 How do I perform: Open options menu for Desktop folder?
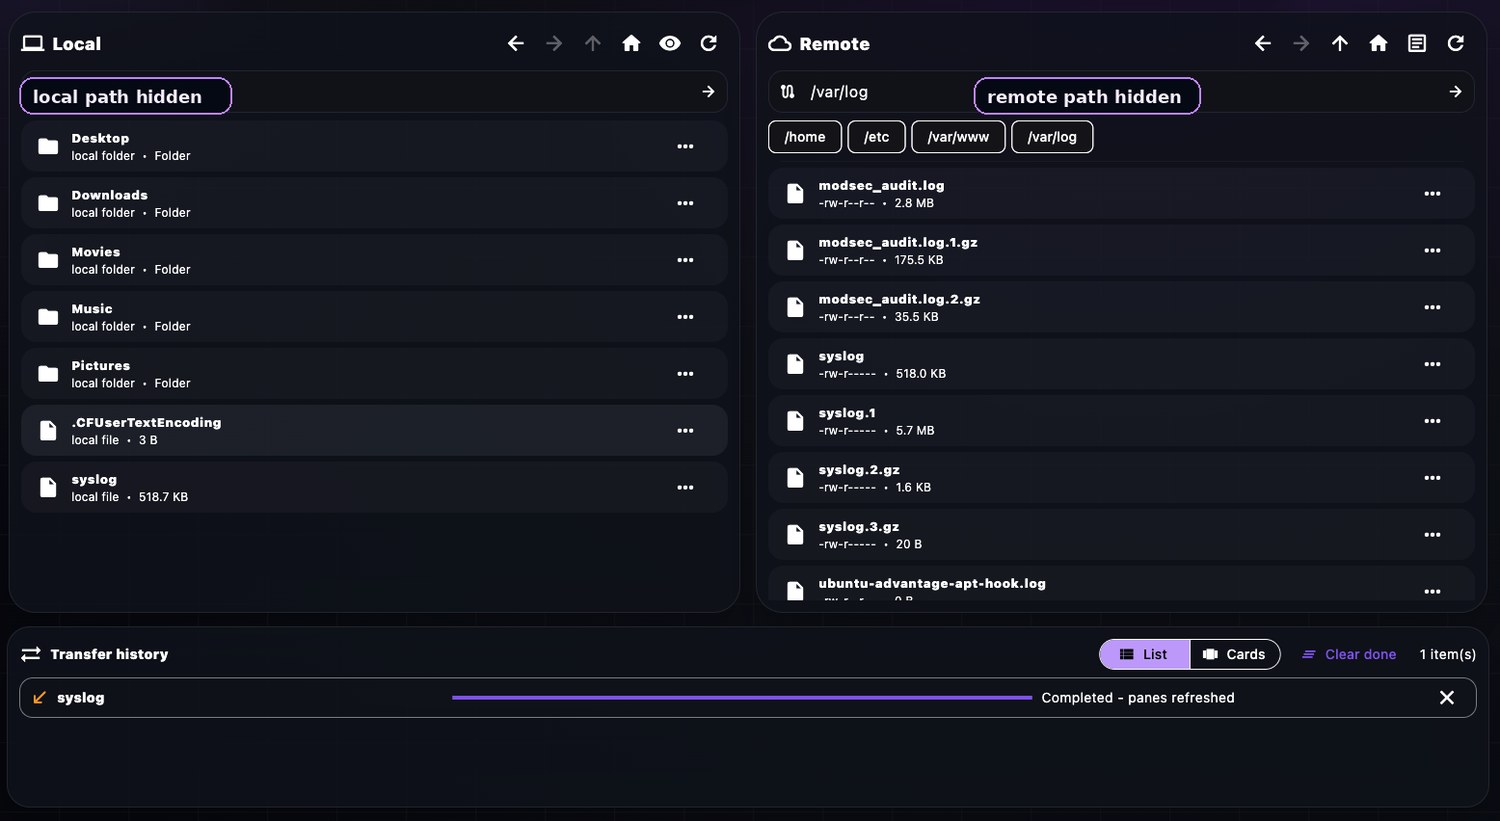[685, 146]
